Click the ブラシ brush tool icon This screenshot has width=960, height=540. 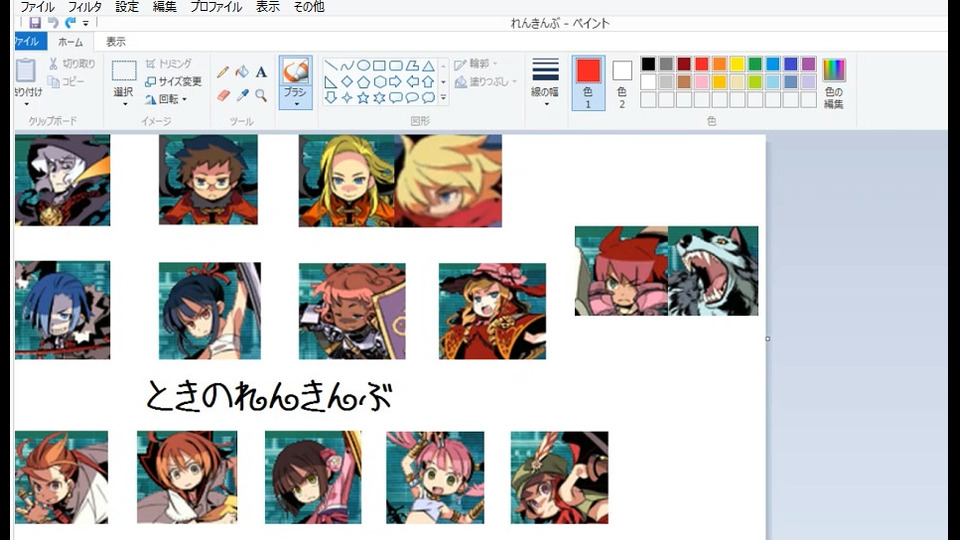point(295,72)
